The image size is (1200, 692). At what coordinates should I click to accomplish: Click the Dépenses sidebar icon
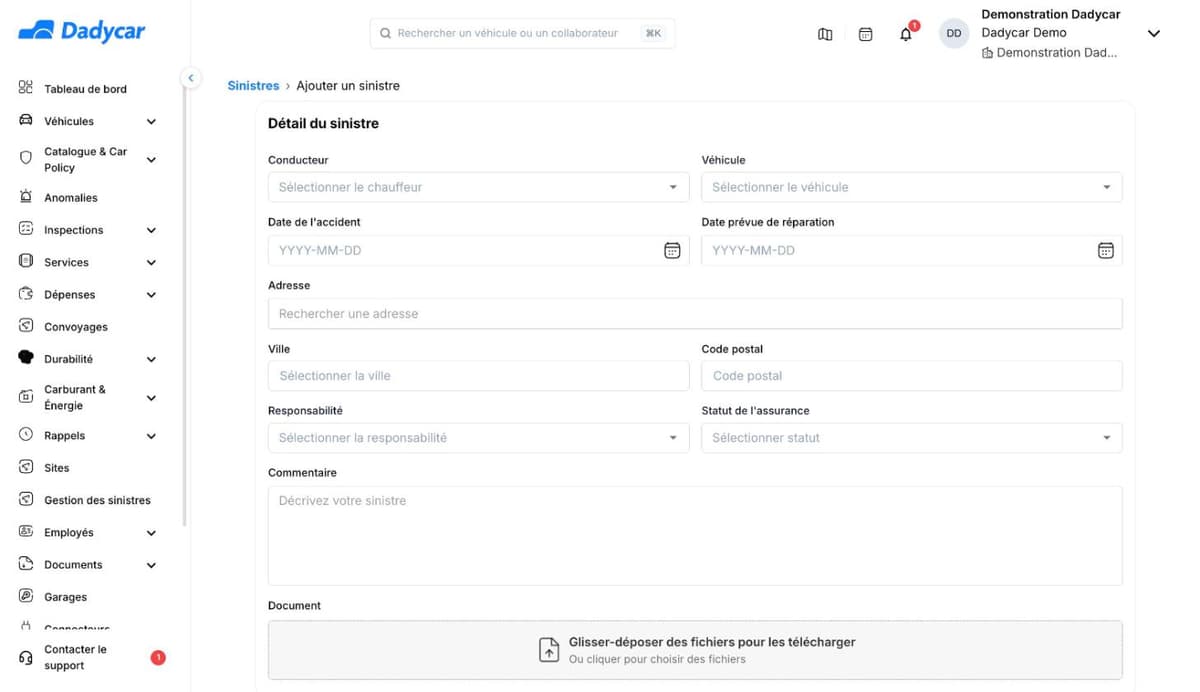26,294
